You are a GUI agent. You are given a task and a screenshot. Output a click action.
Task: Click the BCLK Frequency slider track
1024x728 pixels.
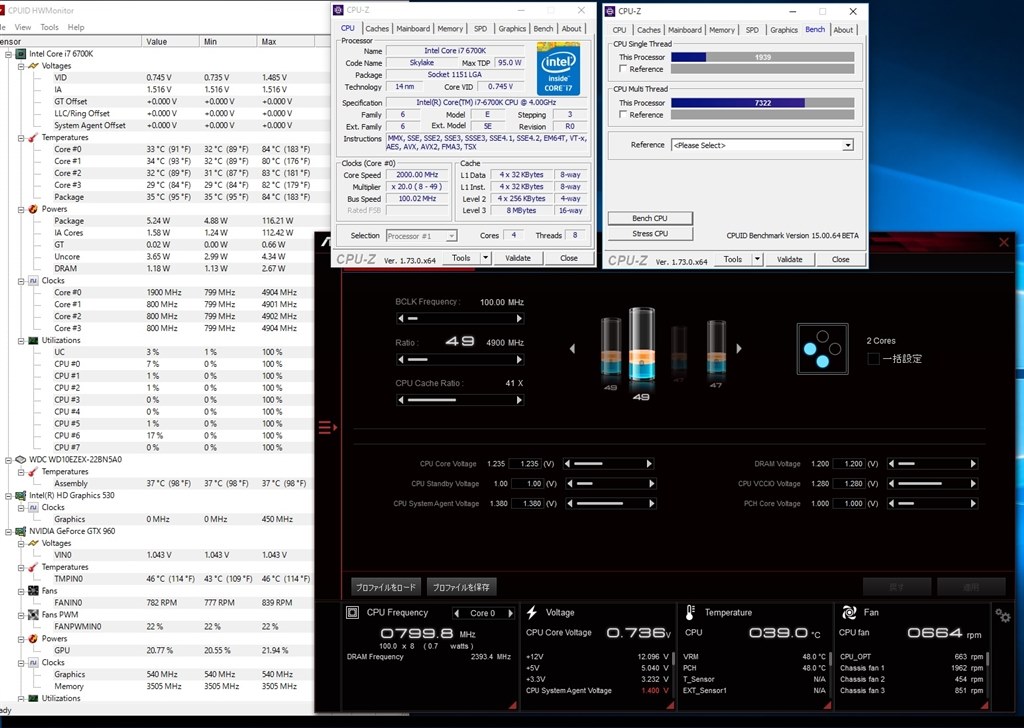tap(460, 319)
